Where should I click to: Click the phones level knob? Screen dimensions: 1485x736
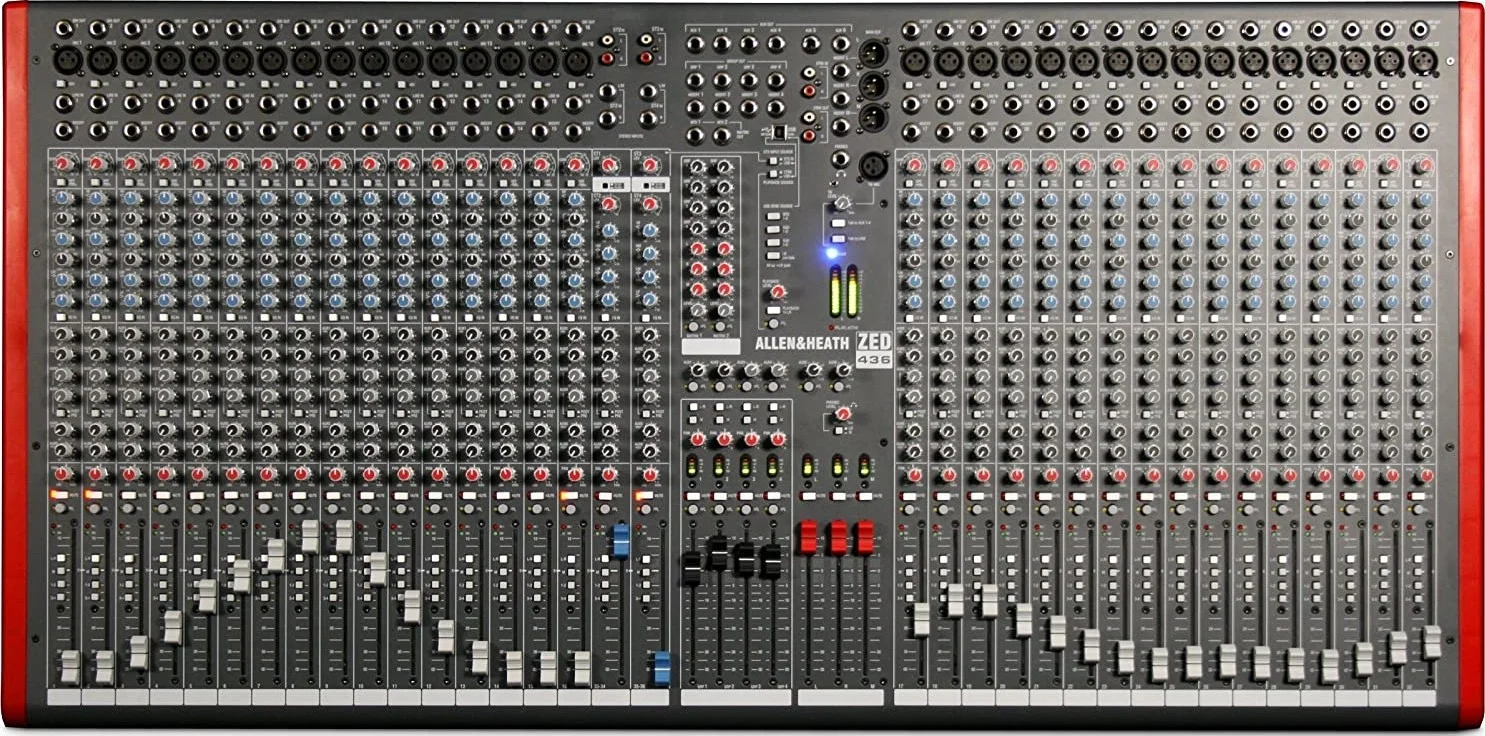point(843,414)
